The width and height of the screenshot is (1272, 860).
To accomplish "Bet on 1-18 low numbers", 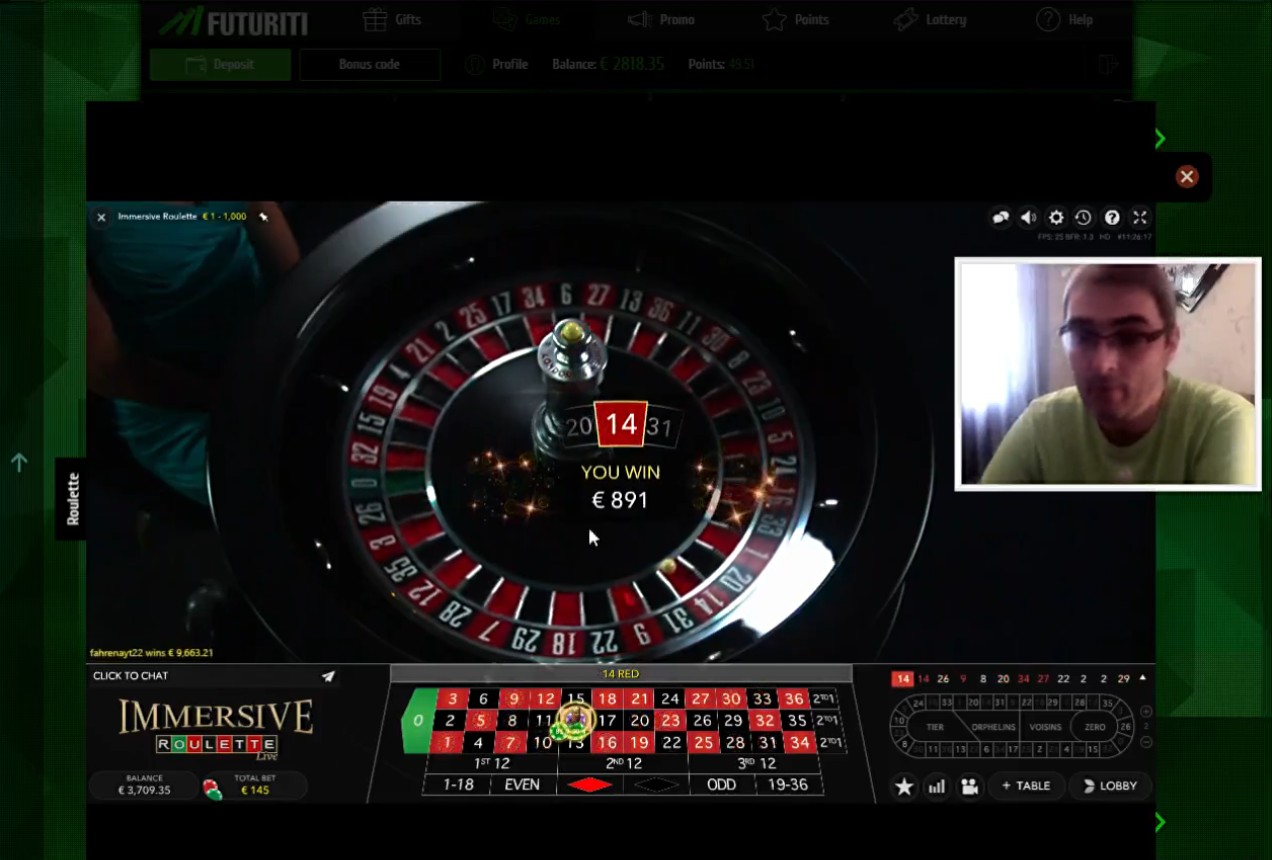I will click(458, 785).
